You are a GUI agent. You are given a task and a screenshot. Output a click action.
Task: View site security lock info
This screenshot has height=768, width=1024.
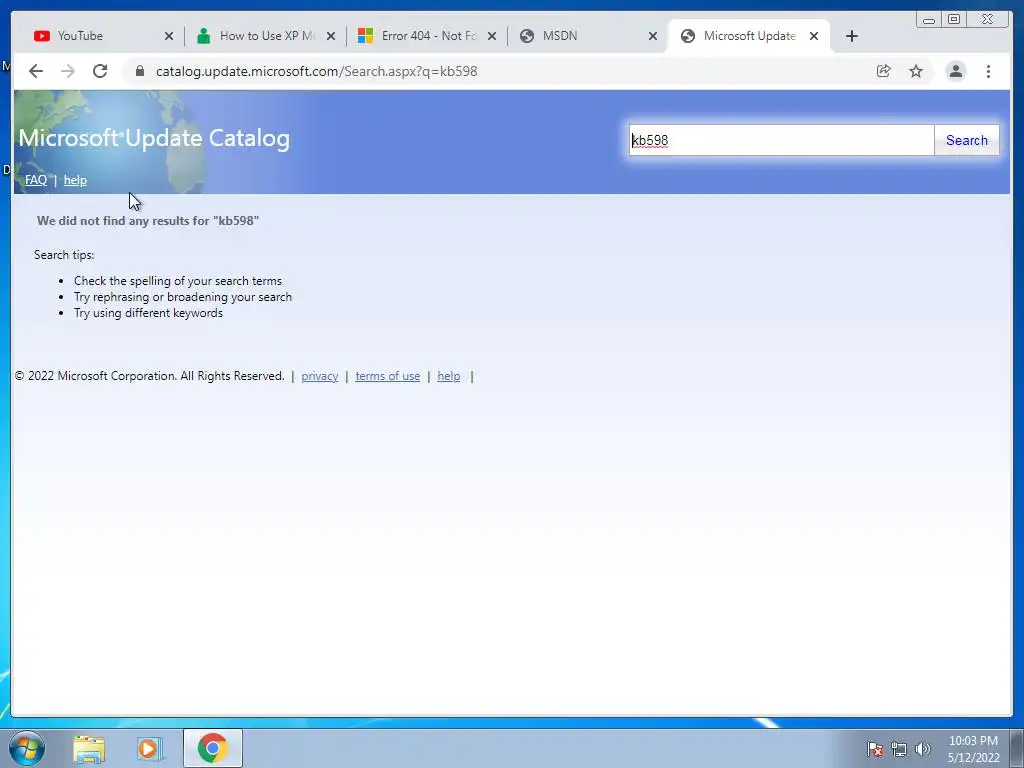coord(139,71)
